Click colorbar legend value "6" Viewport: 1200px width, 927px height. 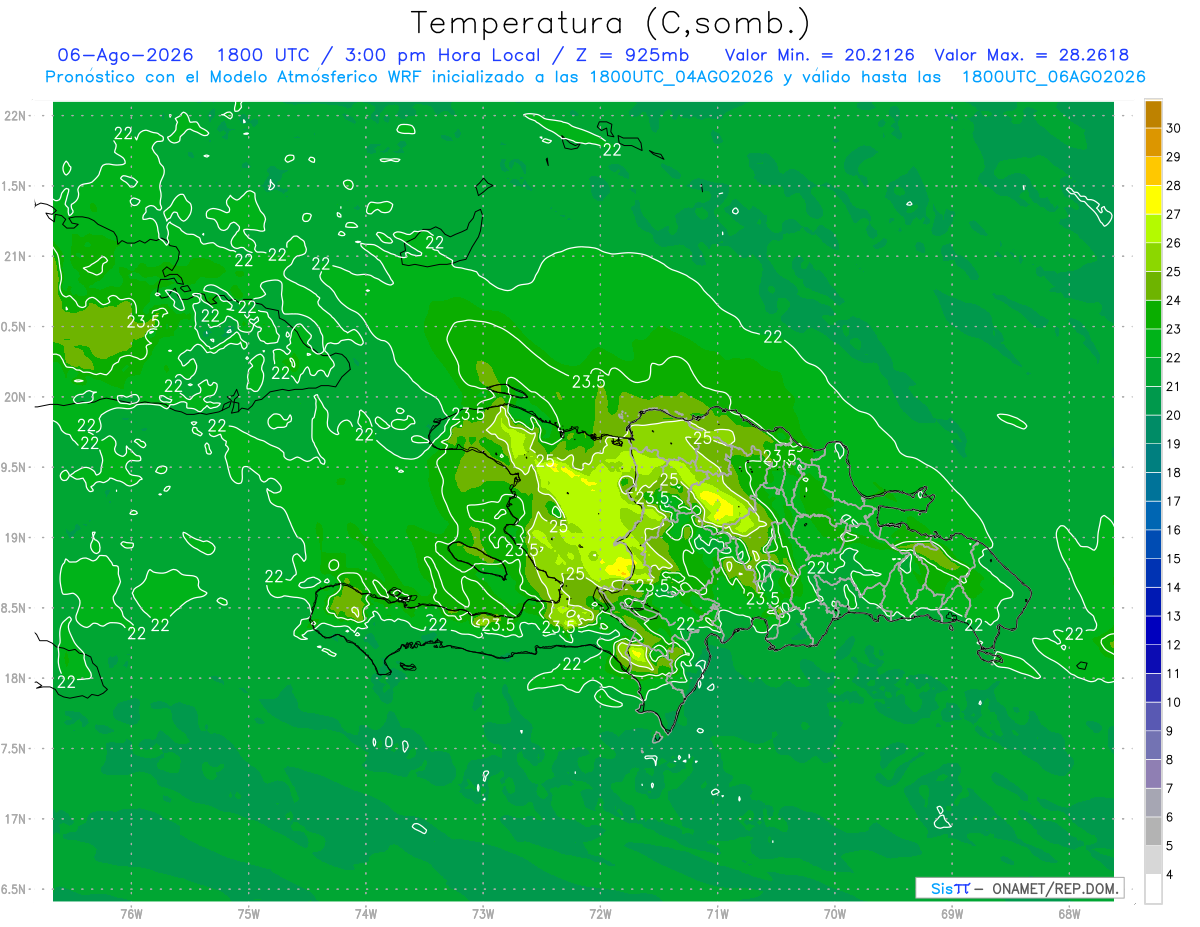1171,817
